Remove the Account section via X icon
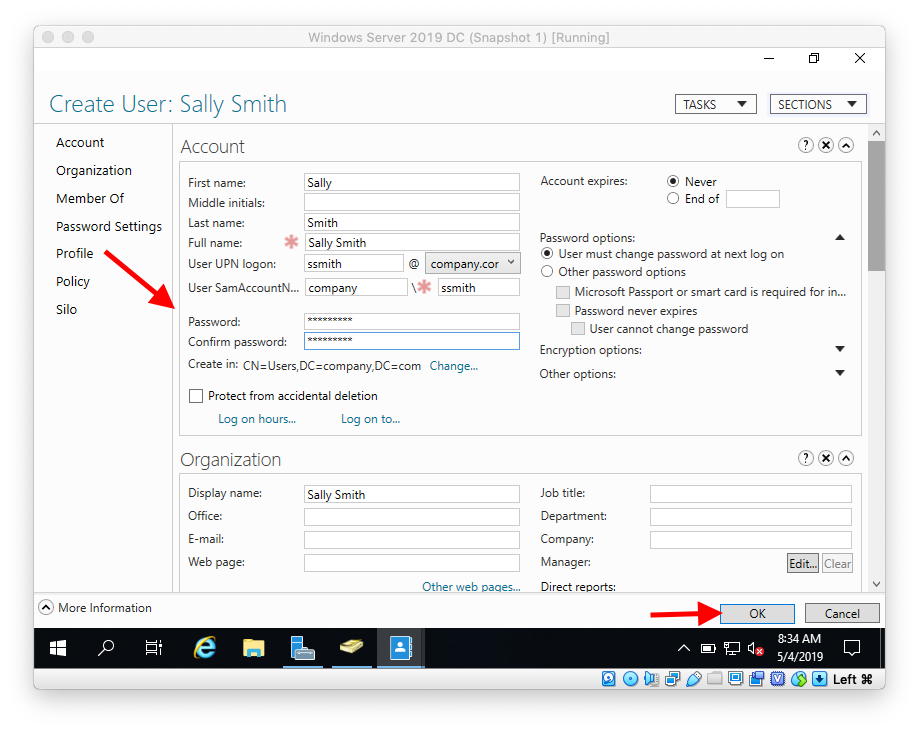 point(826,145)
